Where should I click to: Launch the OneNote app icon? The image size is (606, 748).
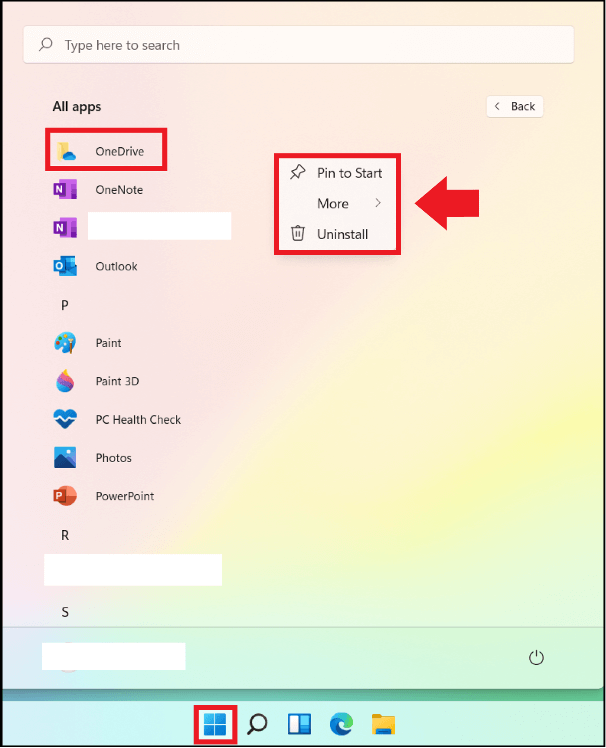click(x=65, y=189)
